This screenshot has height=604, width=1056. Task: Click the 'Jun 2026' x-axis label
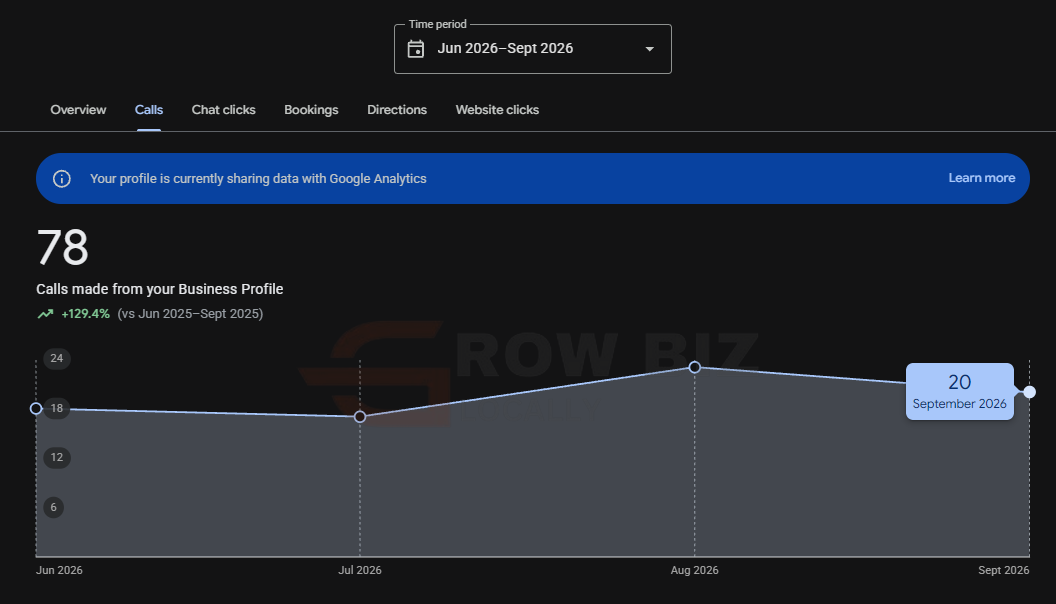[59, 570]
